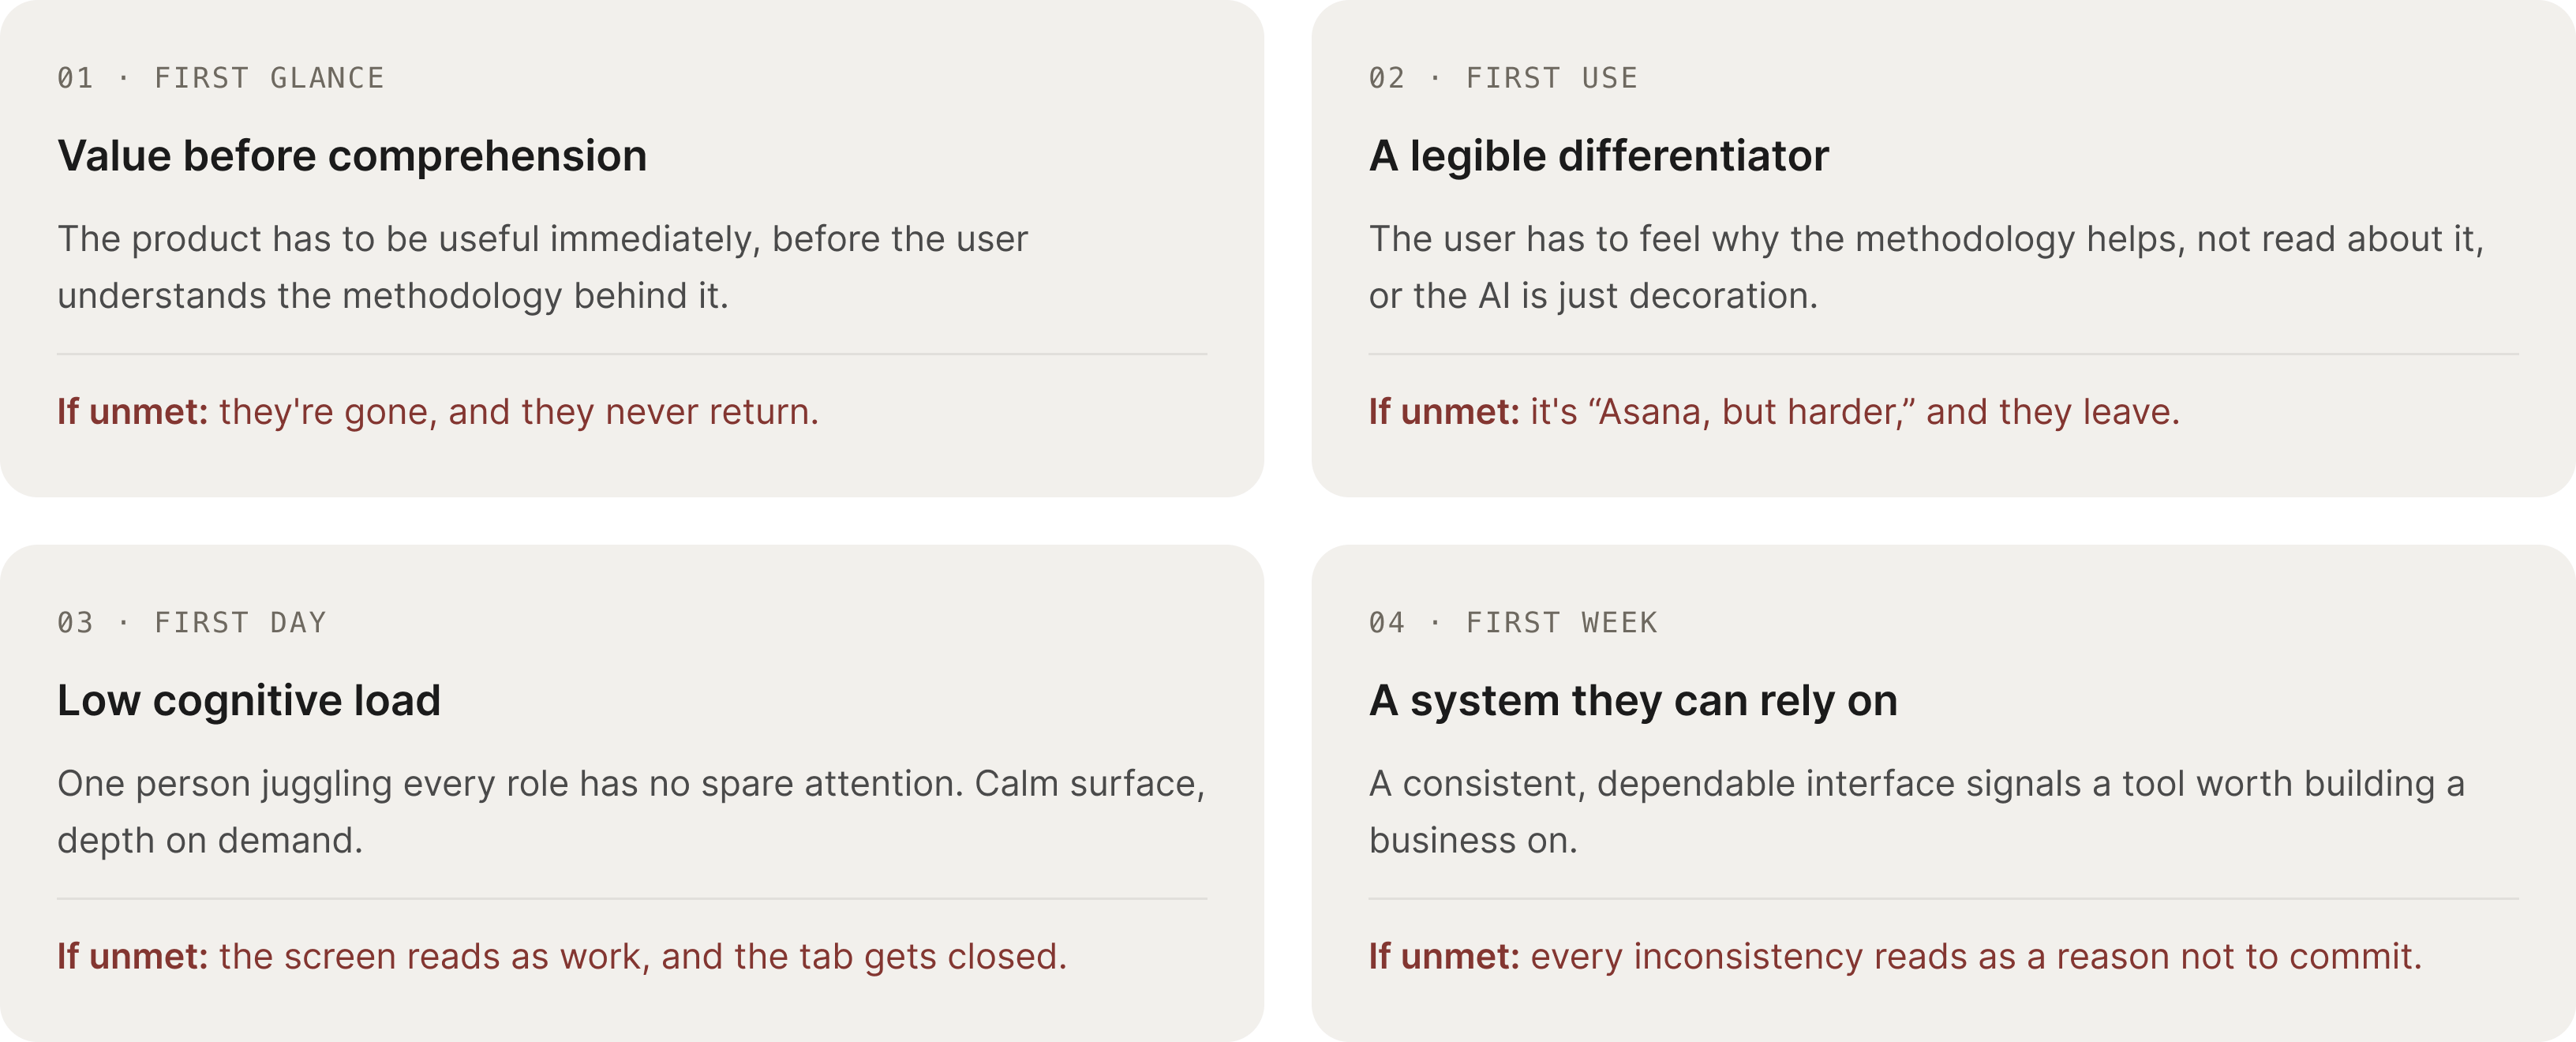The image size is (2576, 1042).
Task: Select the 'A system they can rely on' heading
Action: coord(1633,700)
